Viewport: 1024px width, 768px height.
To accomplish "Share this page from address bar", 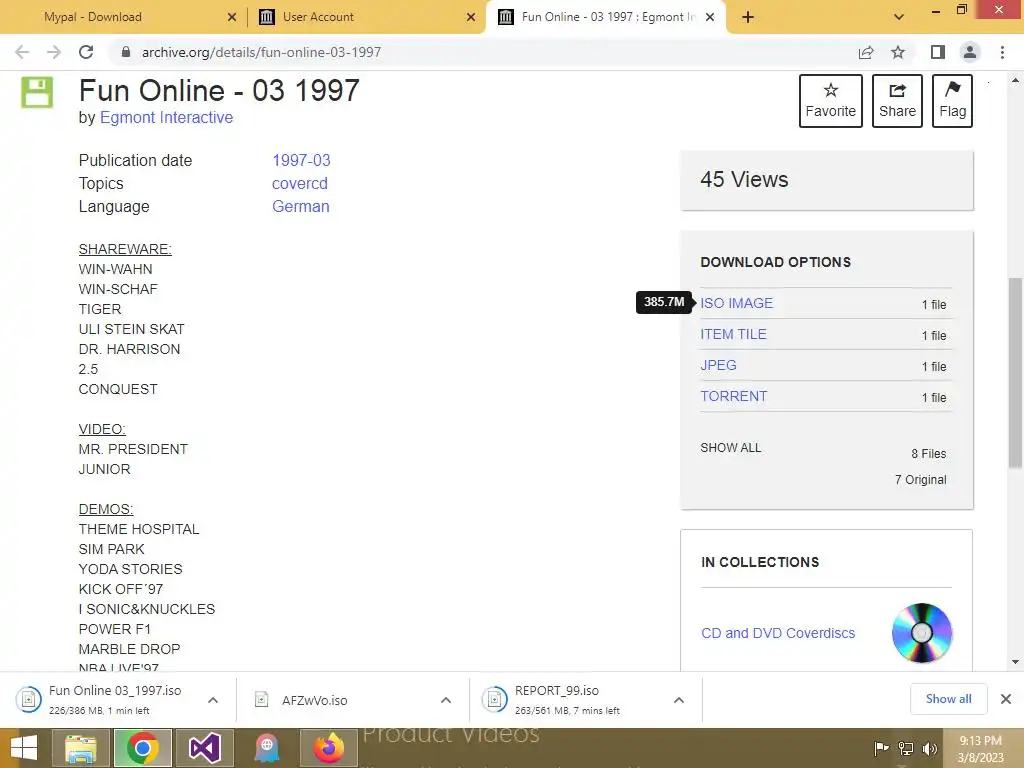I will 866,52.
